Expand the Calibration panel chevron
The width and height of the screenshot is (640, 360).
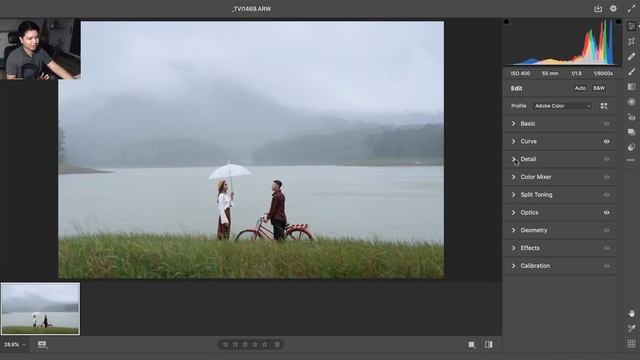click(513, 266)
